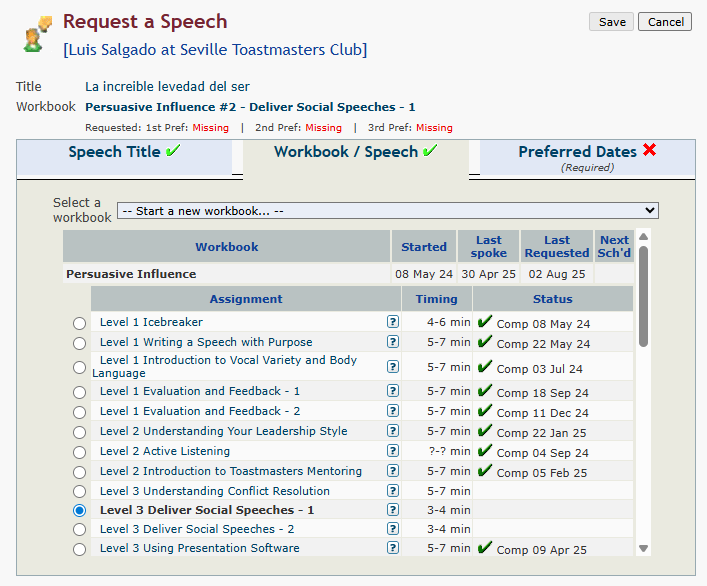The height and width of the screenshot is (586, 707).
Task: Click help icon for Understanding Conflict Resolution
Action: [393, 491]
